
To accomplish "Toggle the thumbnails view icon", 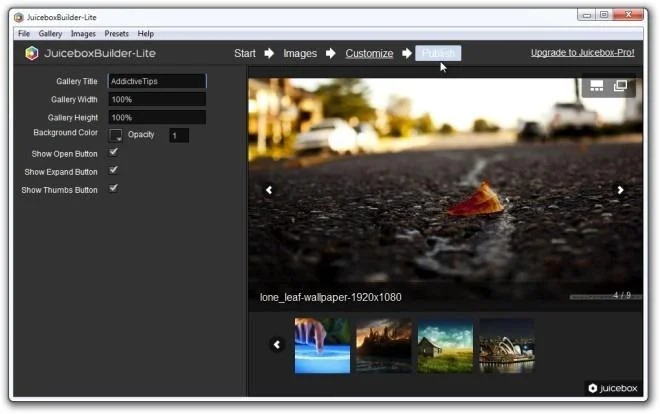I will click(x=596, y=86).
